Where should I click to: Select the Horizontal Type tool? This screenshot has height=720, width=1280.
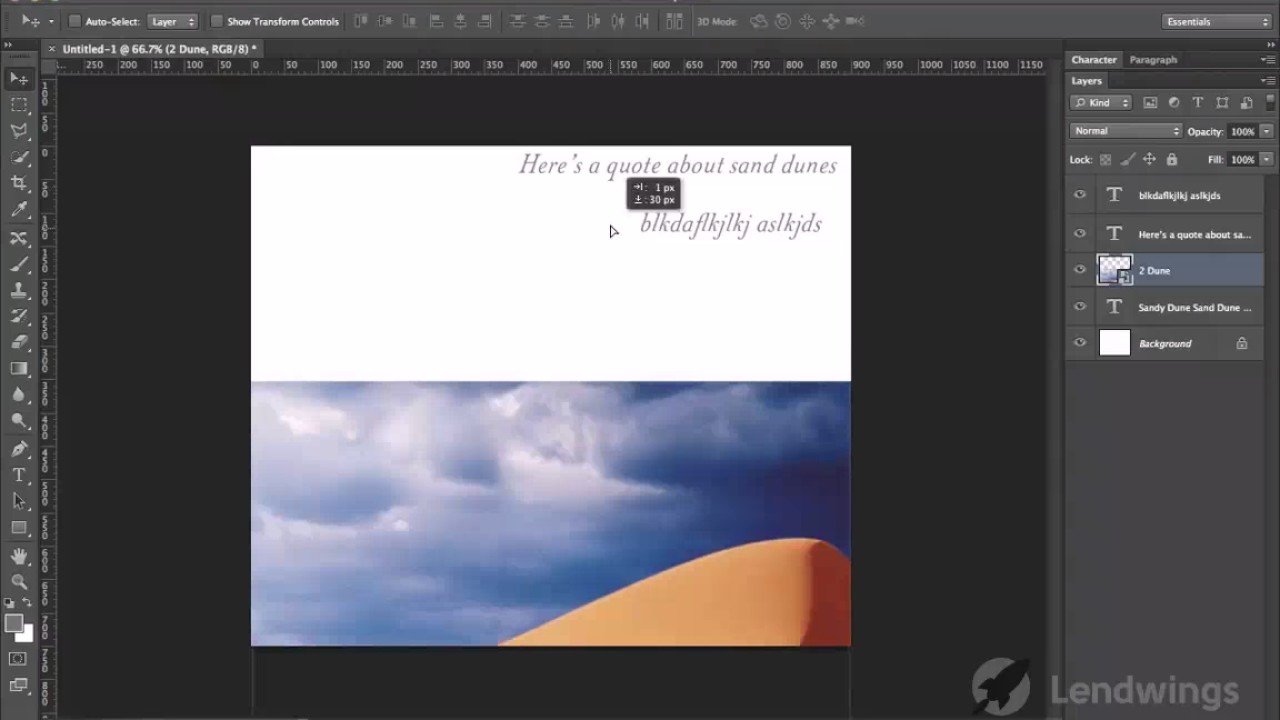tap(19, 475)
